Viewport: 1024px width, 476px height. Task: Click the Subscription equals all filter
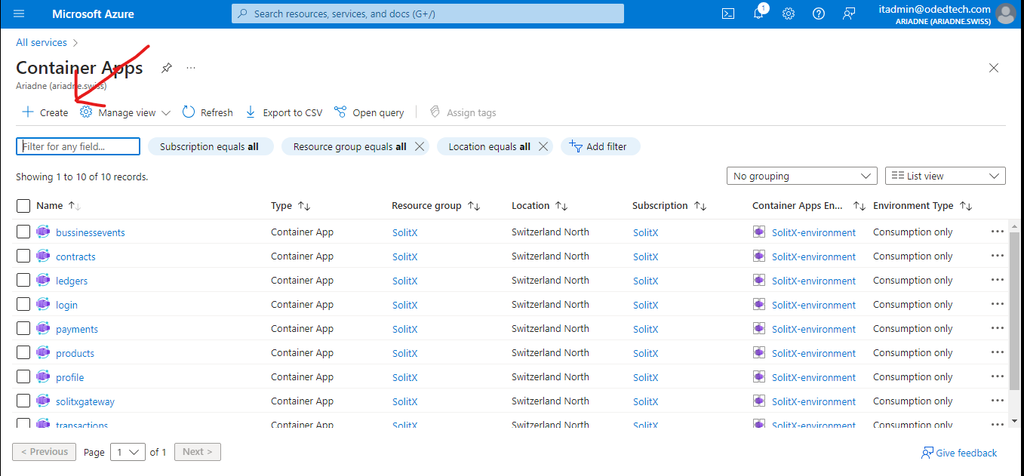(209, 146)
